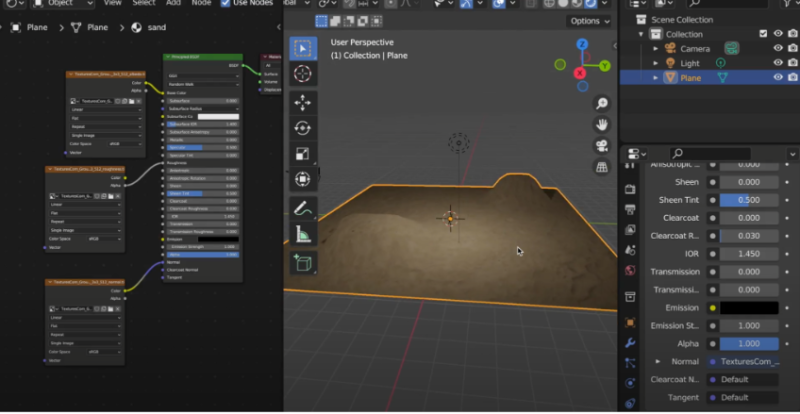The width and height of the screenshot is (800, 414).
Task: Switch to solid viewport shading
Action: [x=563, y=4]
